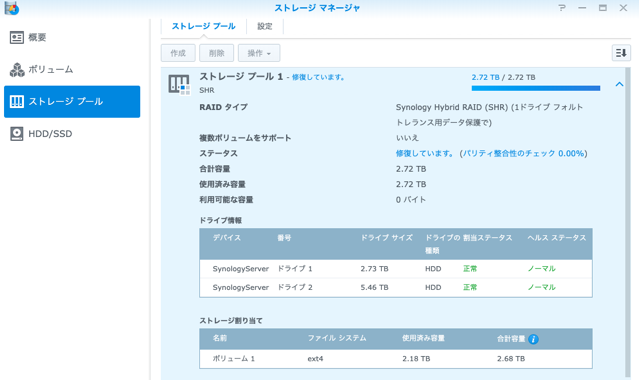Click the vertical scrollbar of the pool panel
Image resolution: width=639 pixels, height=380 pixels.
point(628,222)
